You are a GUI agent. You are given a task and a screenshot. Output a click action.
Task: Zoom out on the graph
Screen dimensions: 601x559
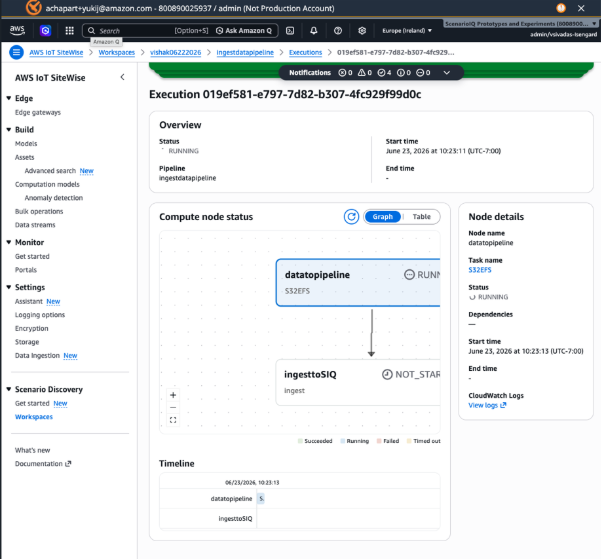pyautogui.click(x=173, y=408)
